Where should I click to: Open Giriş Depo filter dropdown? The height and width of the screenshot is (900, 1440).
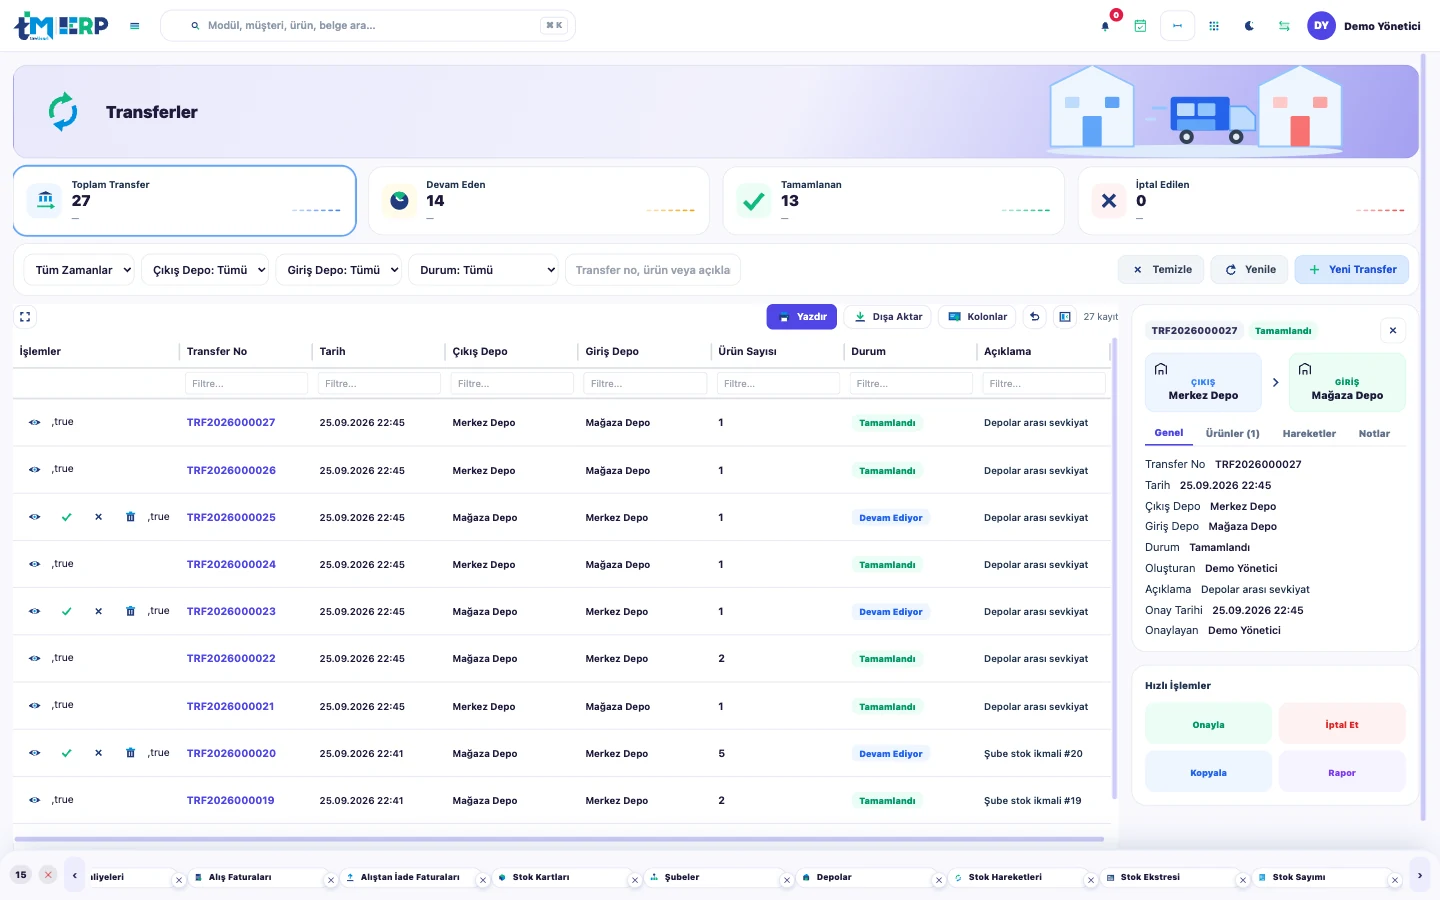(338, 270)
